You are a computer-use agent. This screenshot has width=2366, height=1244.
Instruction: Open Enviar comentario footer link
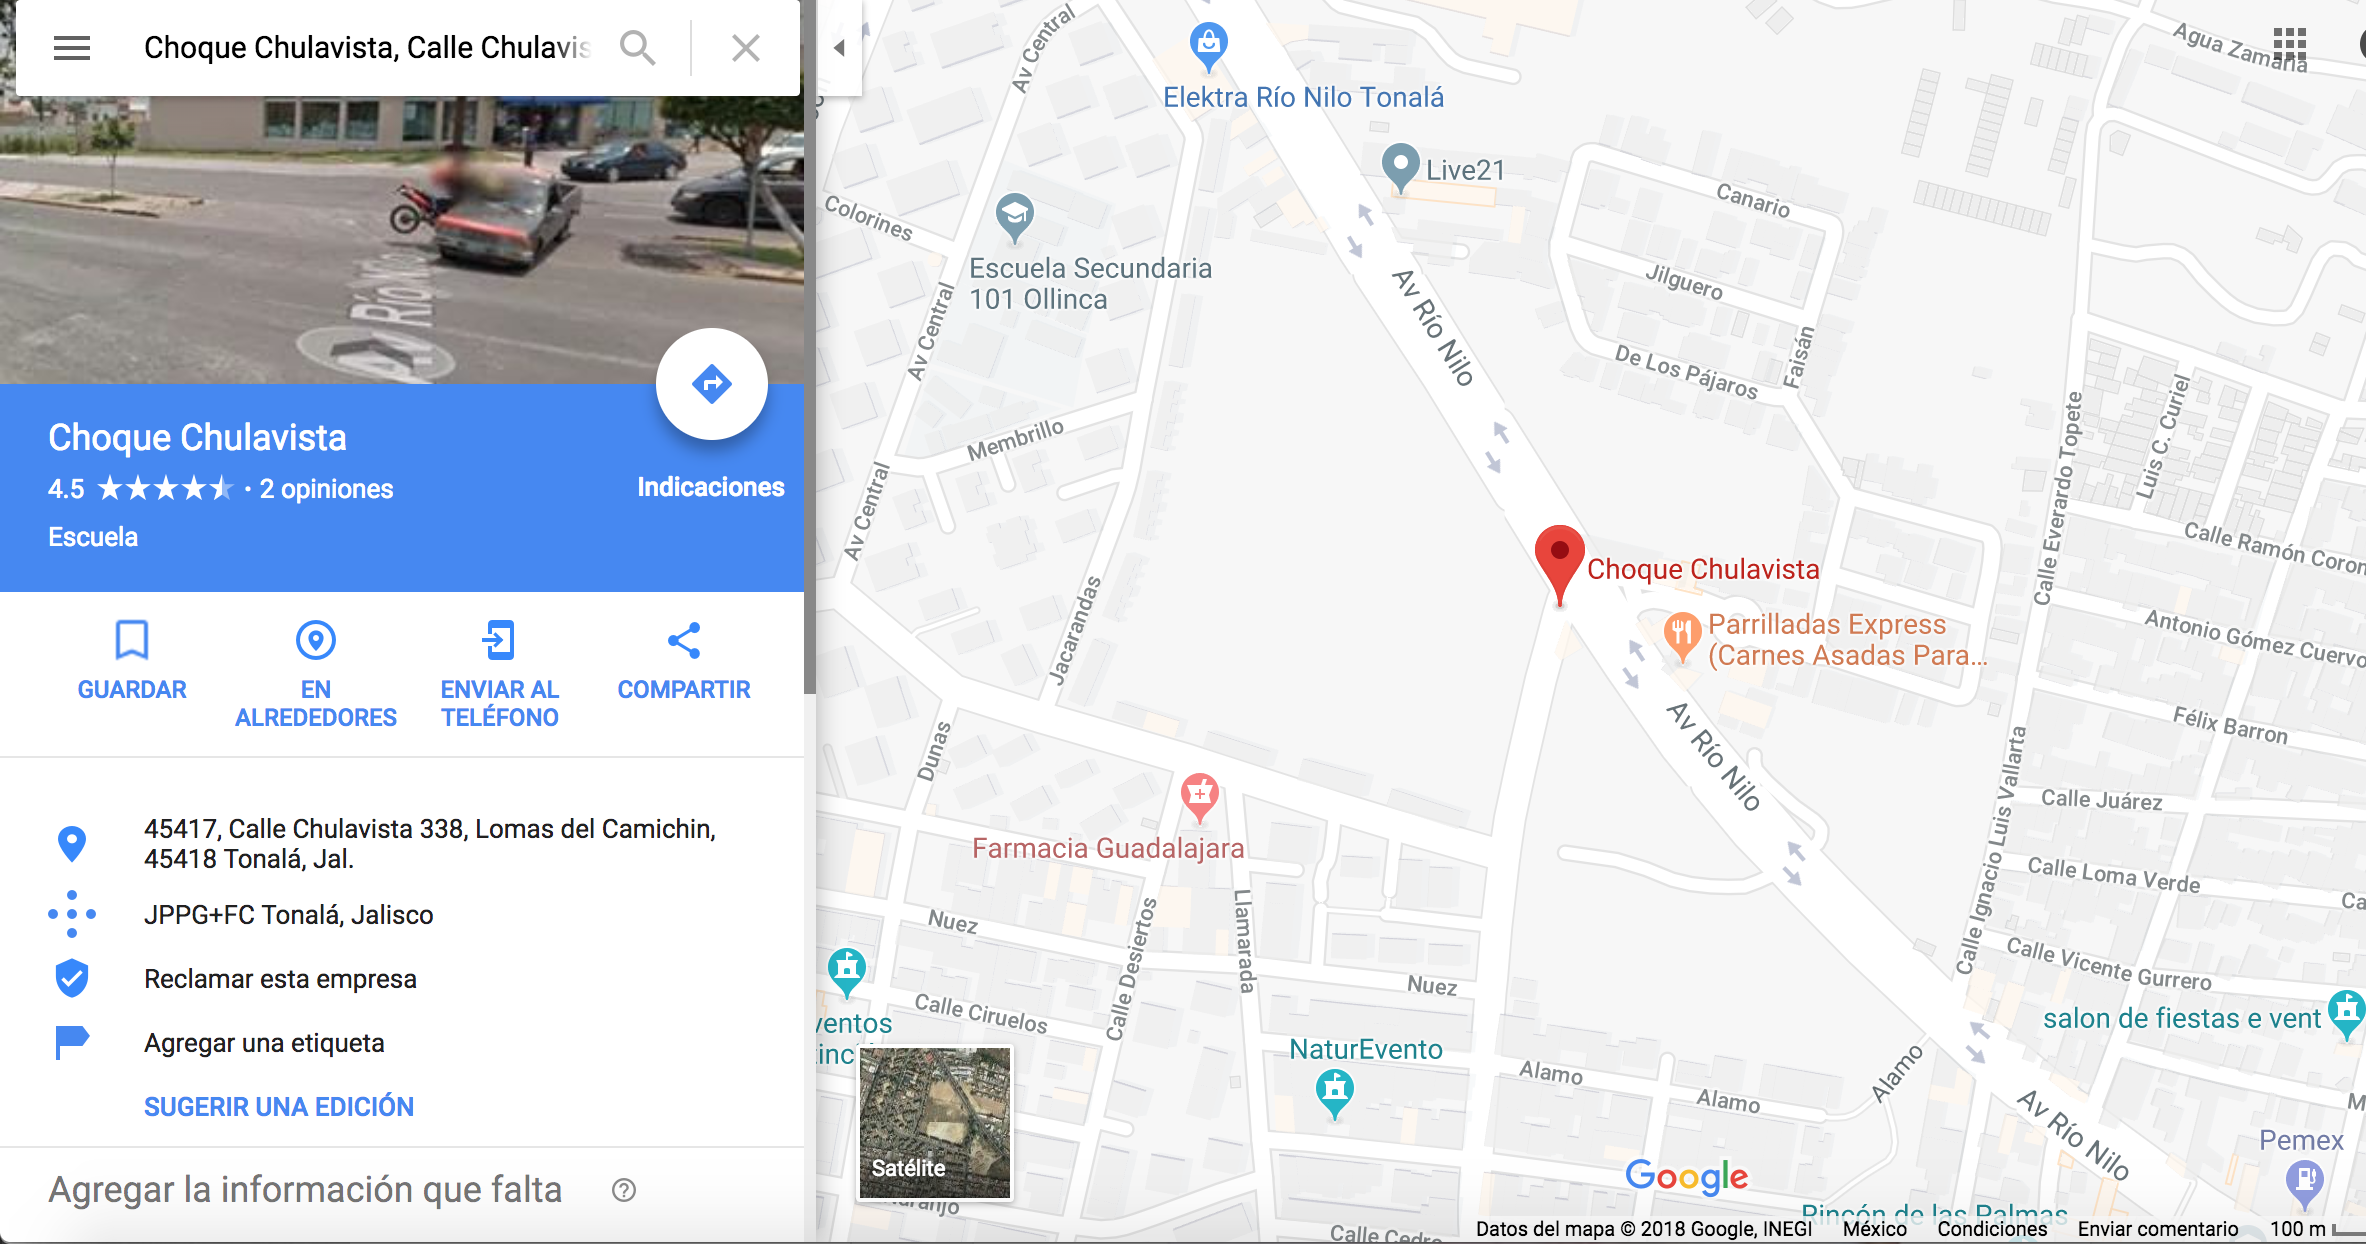pyautogui.click(x=2158, y=1229)
